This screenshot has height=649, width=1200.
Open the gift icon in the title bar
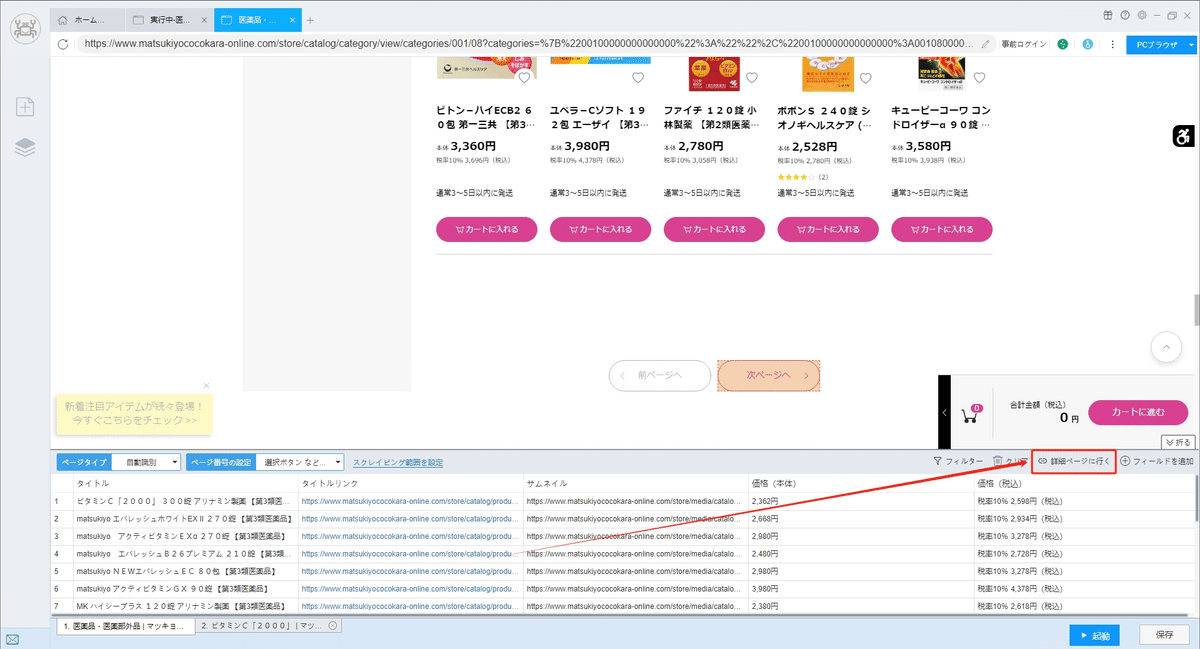[x=1108, y=15]
